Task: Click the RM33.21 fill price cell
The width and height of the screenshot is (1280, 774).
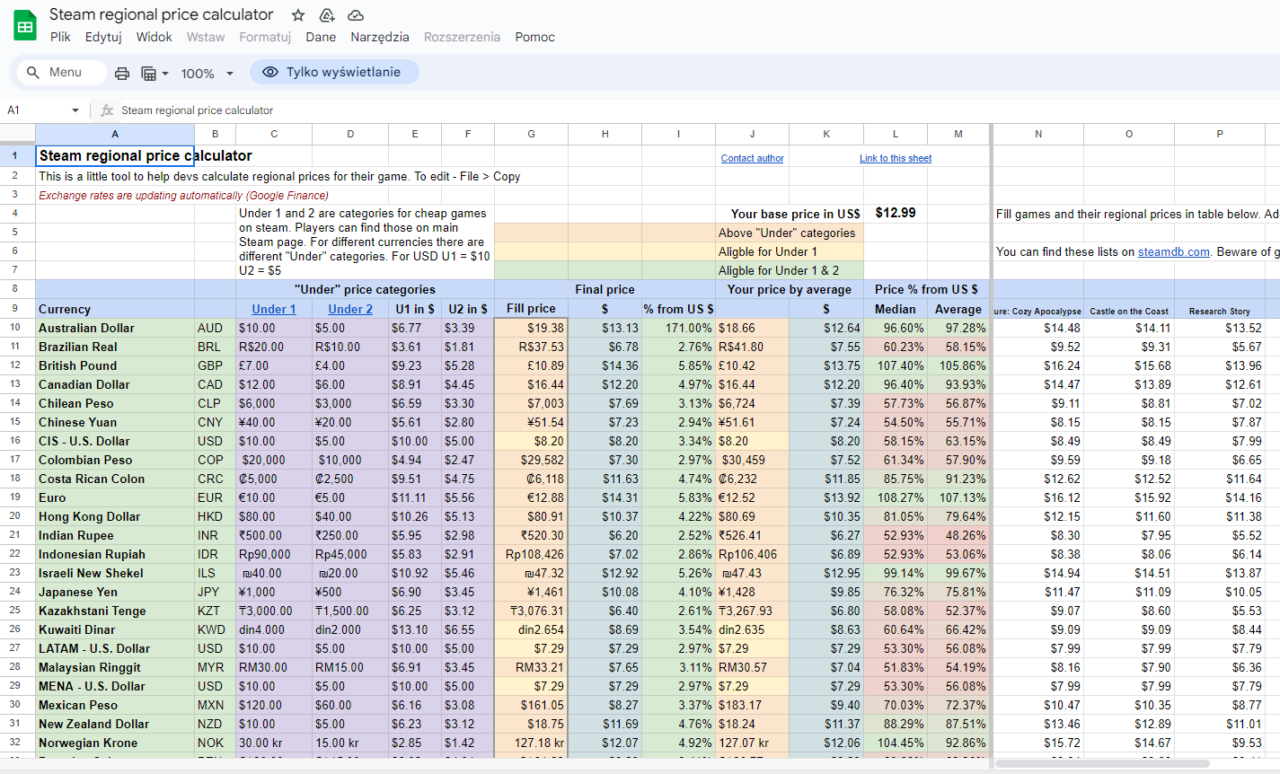Action: pos(531,667)
